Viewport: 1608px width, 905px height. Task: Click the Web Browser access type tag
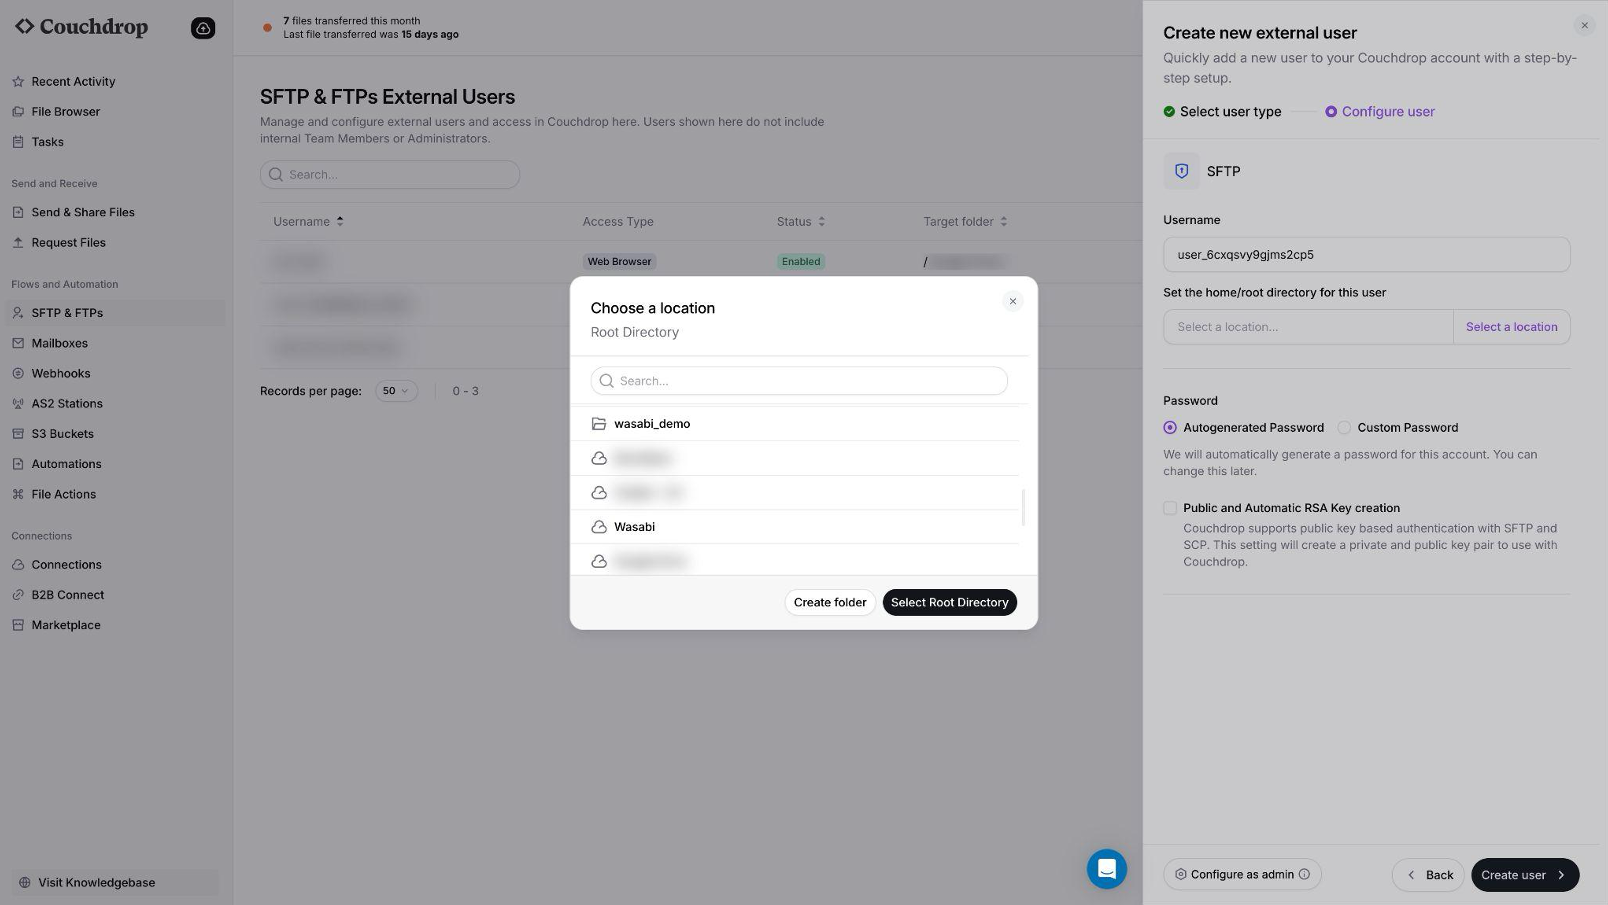(x=619, y=262)
